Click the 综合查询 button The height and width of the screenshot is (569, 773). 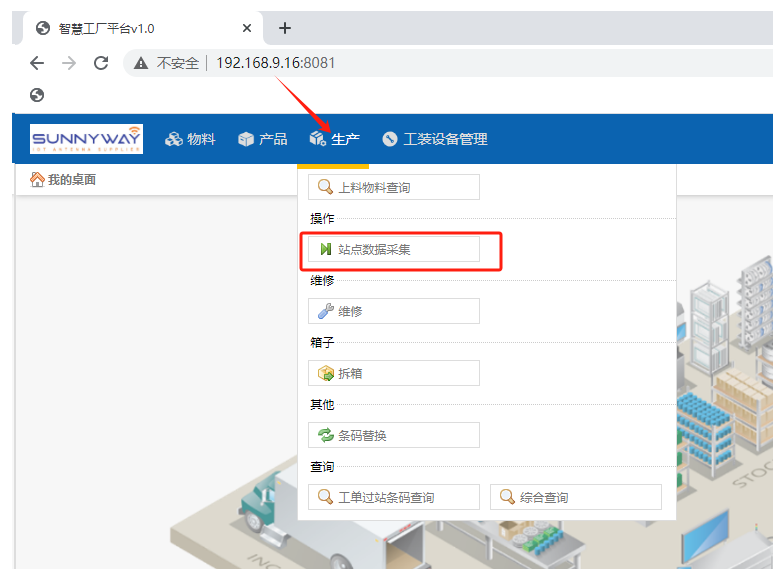point(575,497)
